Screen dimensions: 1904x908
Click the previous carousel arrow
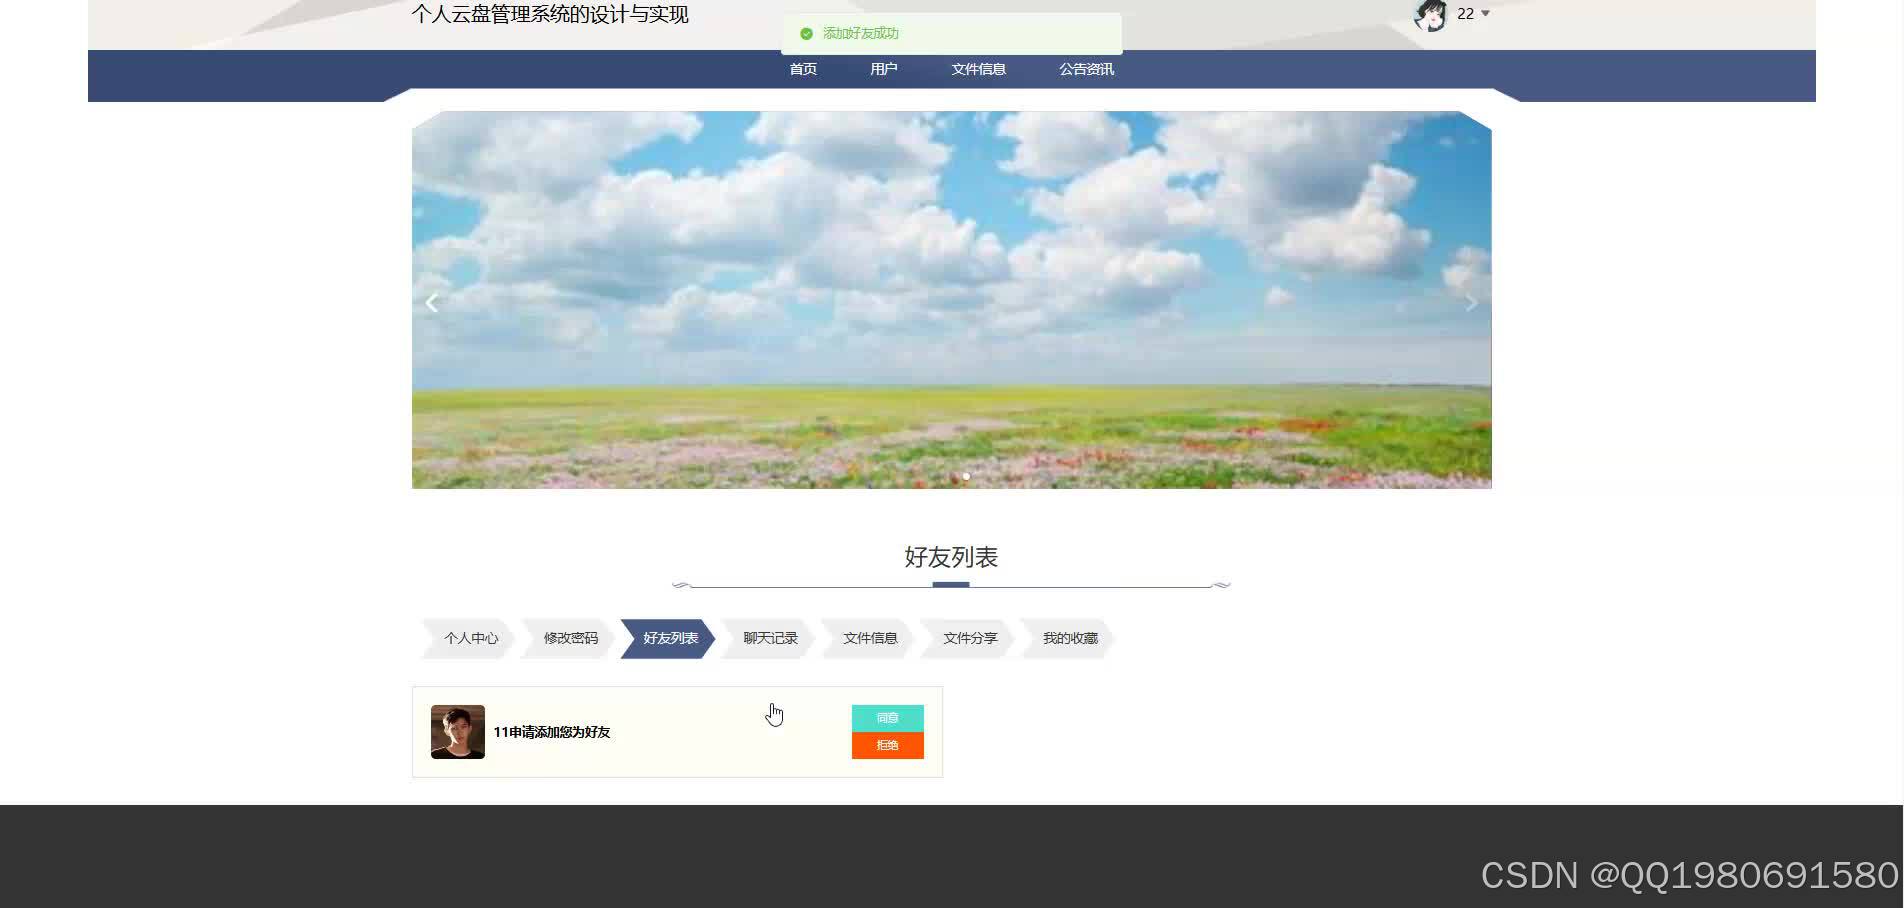tap(432, 302)
